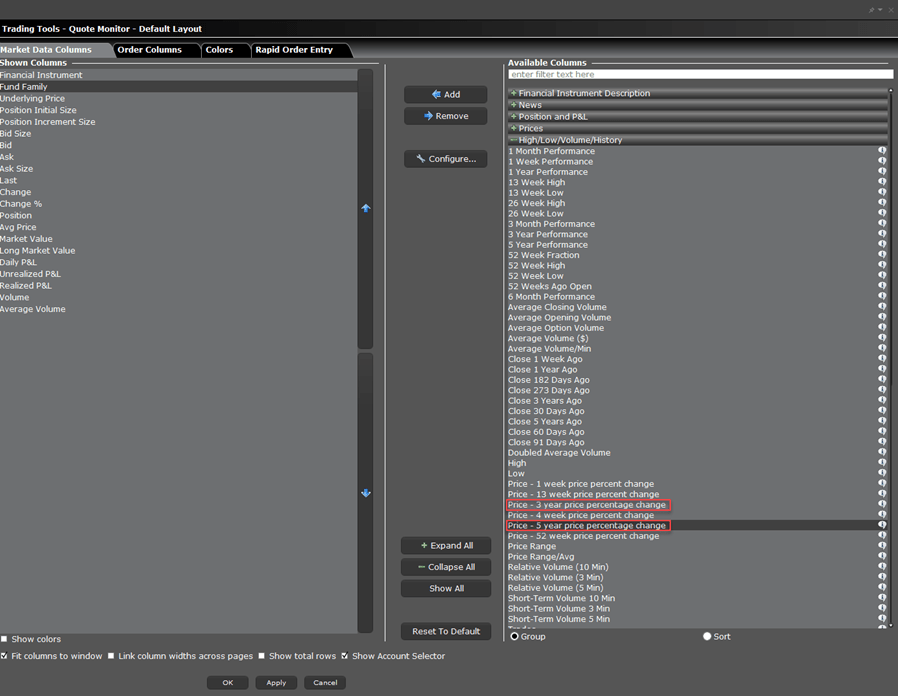This screenshot has height=696, width=899.
Task: Toggle Link column widths across pages
Action: [x=112, y=656]
